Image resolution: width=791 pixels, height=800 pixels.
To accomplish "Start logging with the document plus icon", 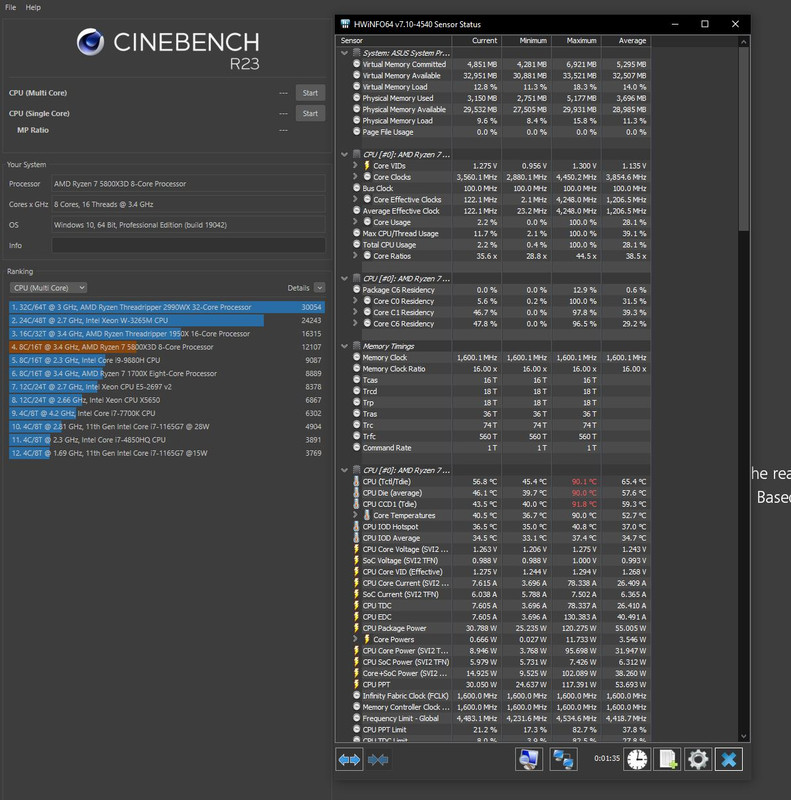I will pyautogui.click(x=668, y=759).
